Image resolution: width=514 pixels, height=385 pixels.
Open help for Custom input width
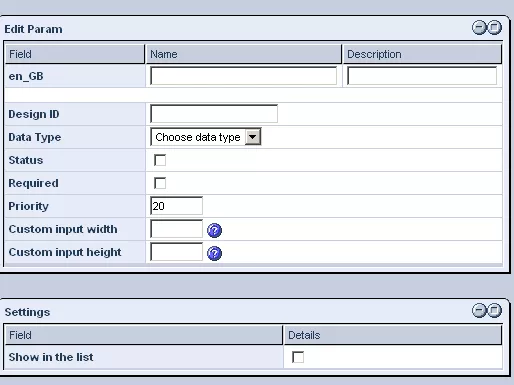point(214,230)
